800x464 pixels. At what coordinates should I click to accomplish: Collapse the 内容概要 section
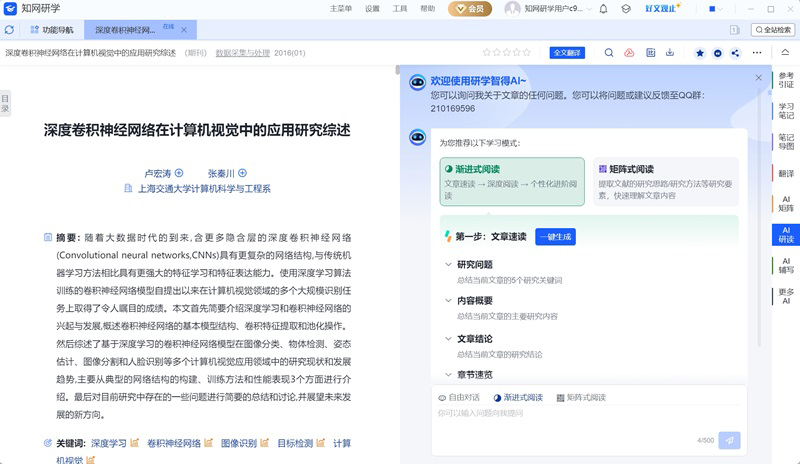pos(448,301)
